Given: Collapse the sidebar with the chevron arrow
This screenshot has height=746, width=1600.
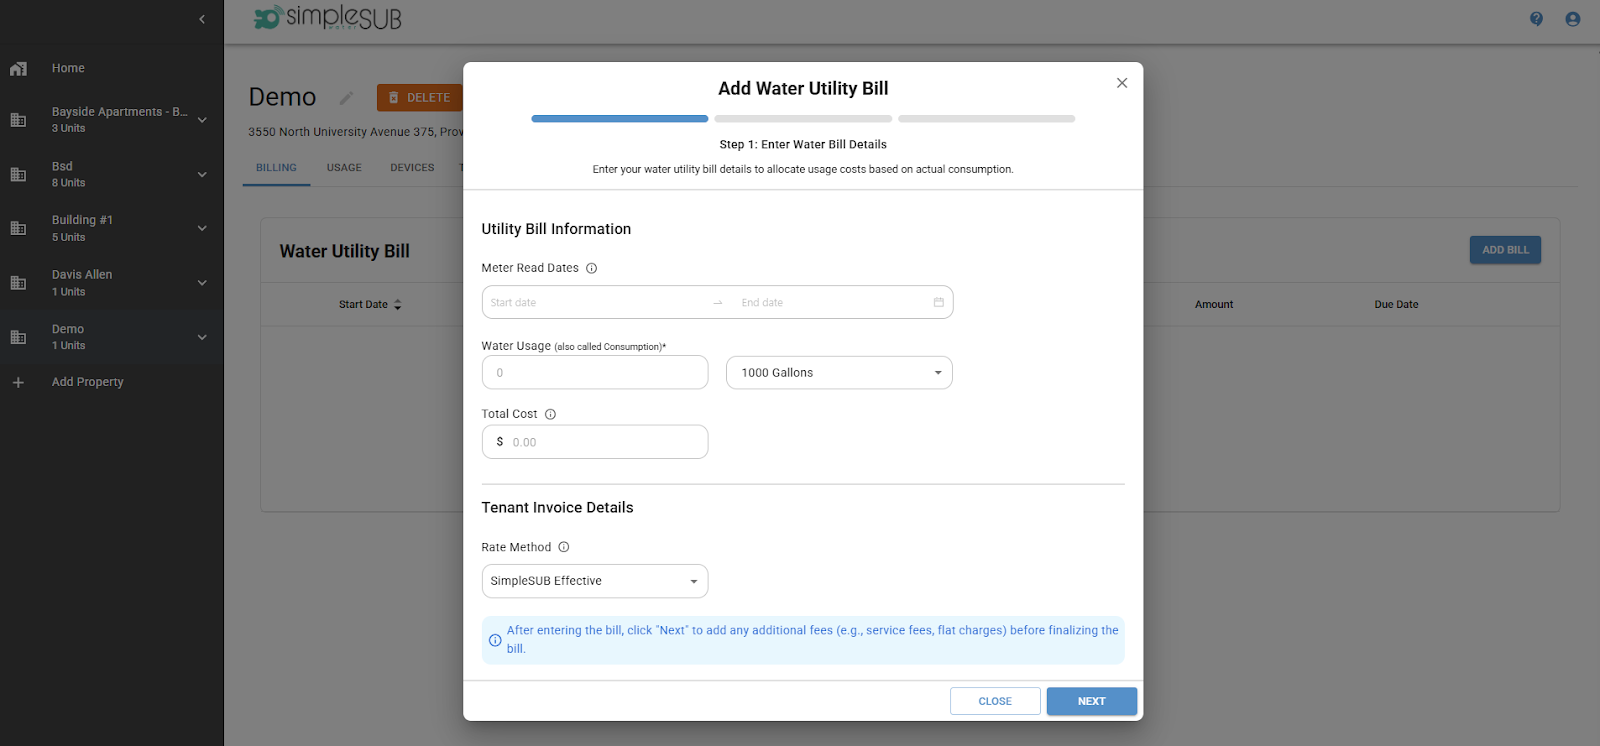Looking at the screenshot, I should [x=202, y=19].
